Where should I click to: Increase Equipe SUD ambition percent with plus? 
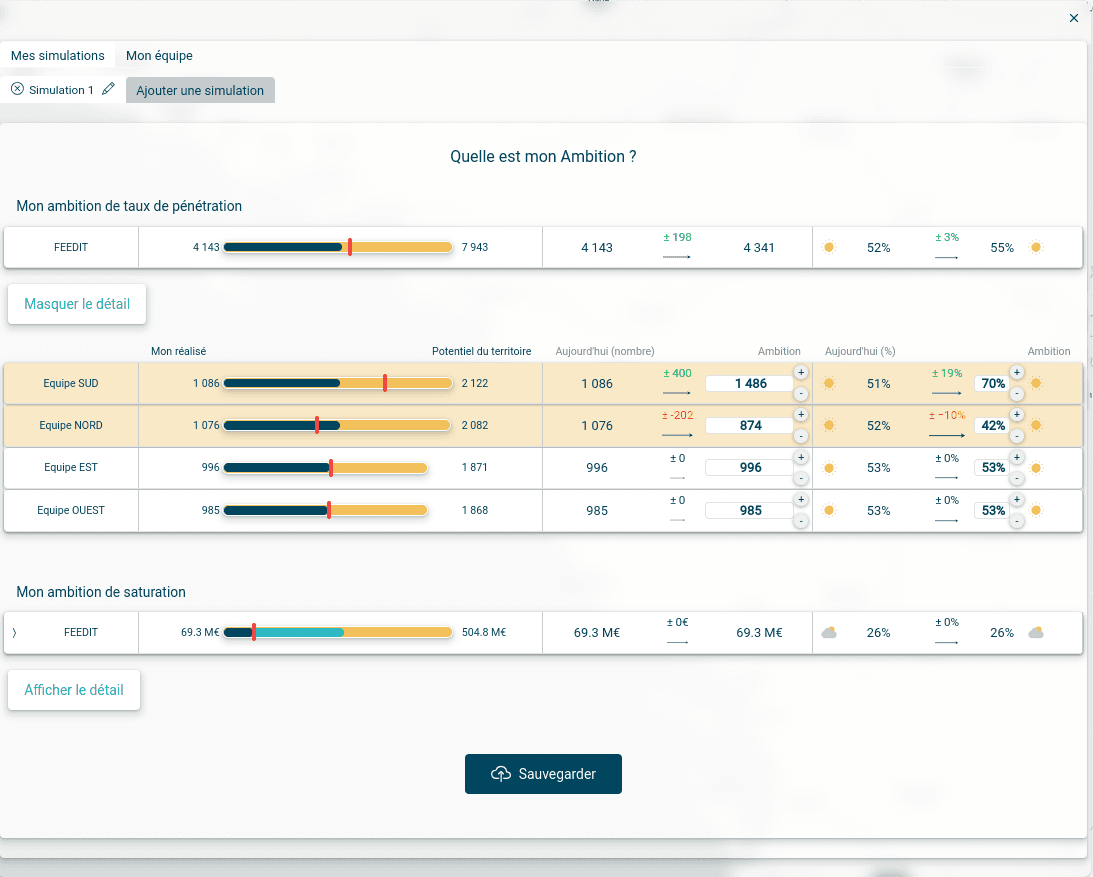tap(1017, 372)
